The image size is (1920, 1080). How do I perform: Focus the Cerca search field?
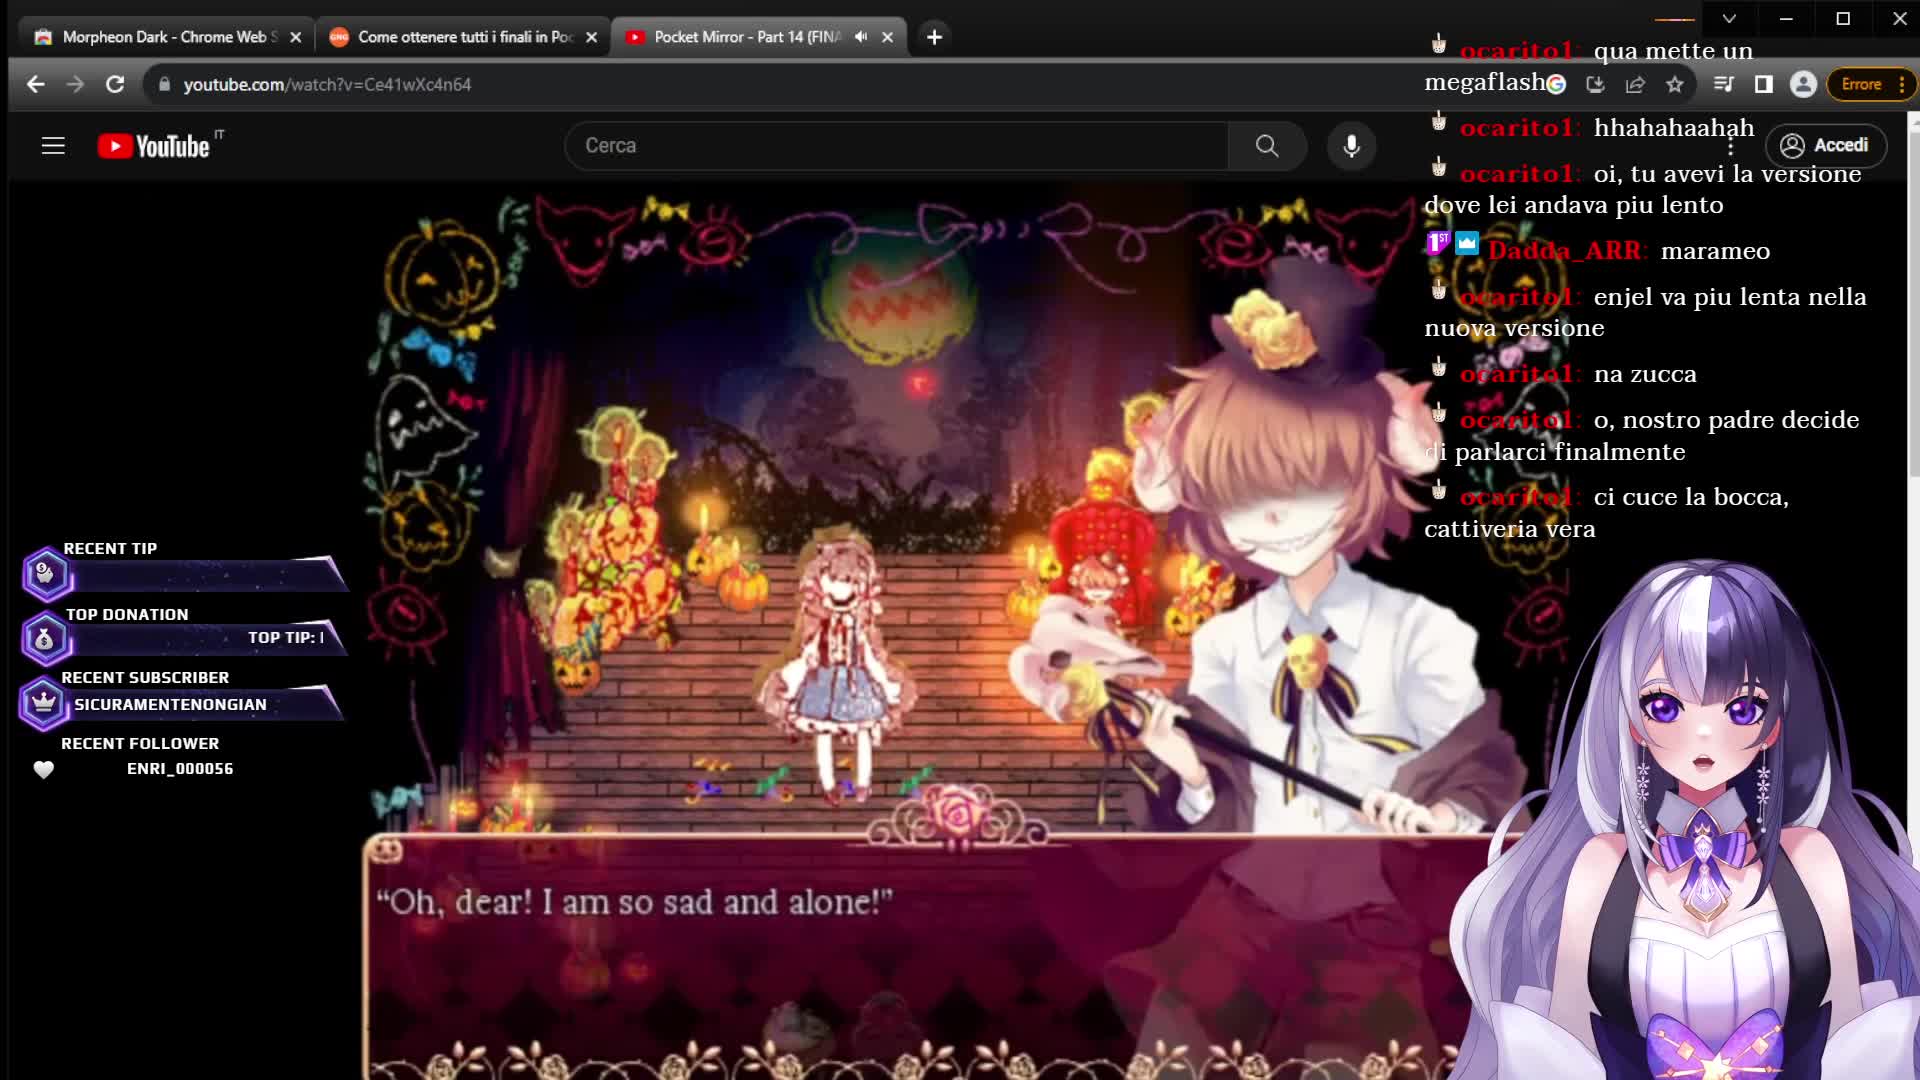point(896,146)
